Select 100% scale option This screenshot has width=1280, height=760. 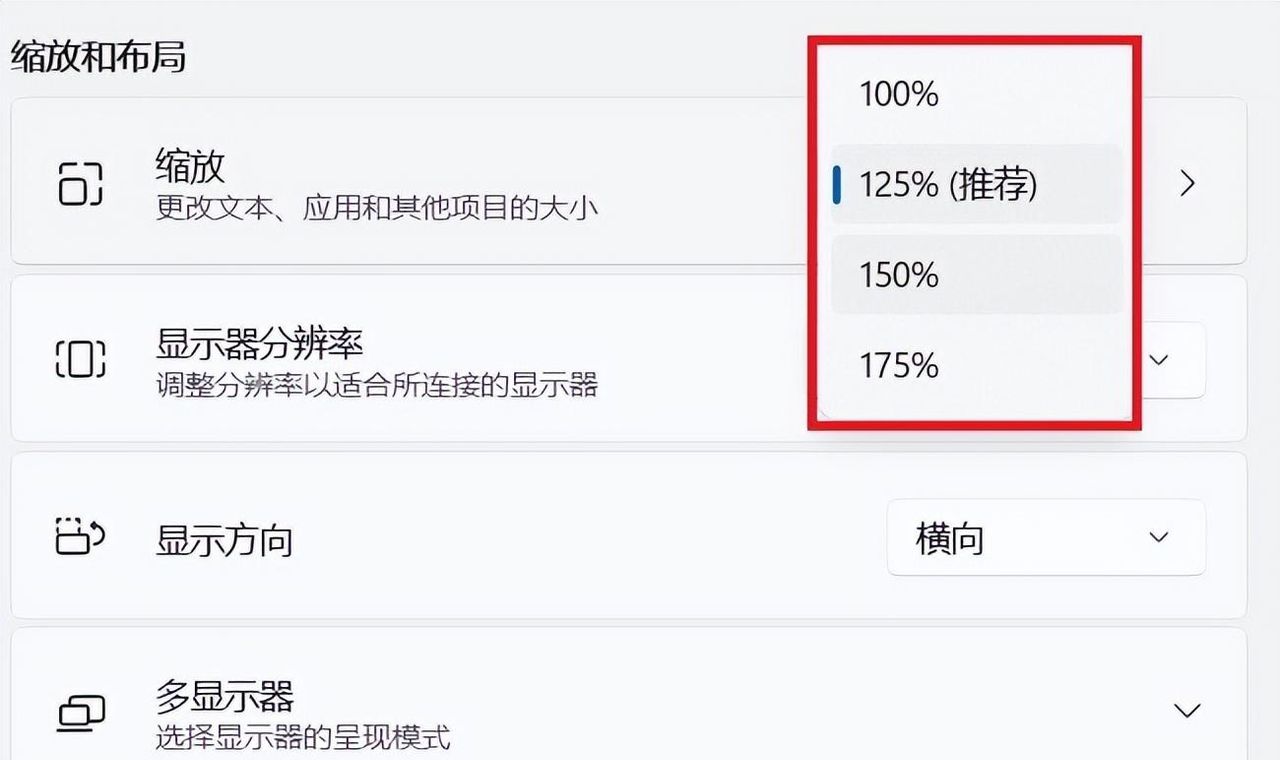[x=898, y=95]
